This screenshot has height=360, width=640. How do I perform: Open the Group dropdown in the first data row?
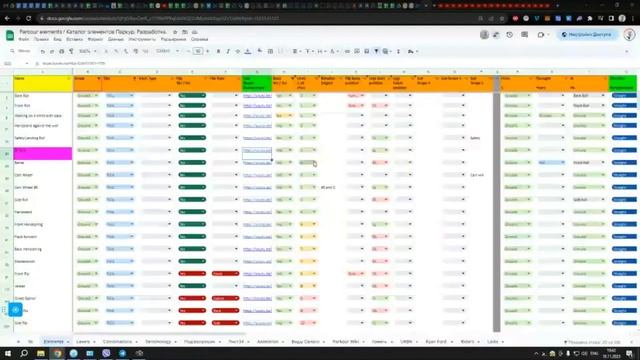(x=87, y=96)
